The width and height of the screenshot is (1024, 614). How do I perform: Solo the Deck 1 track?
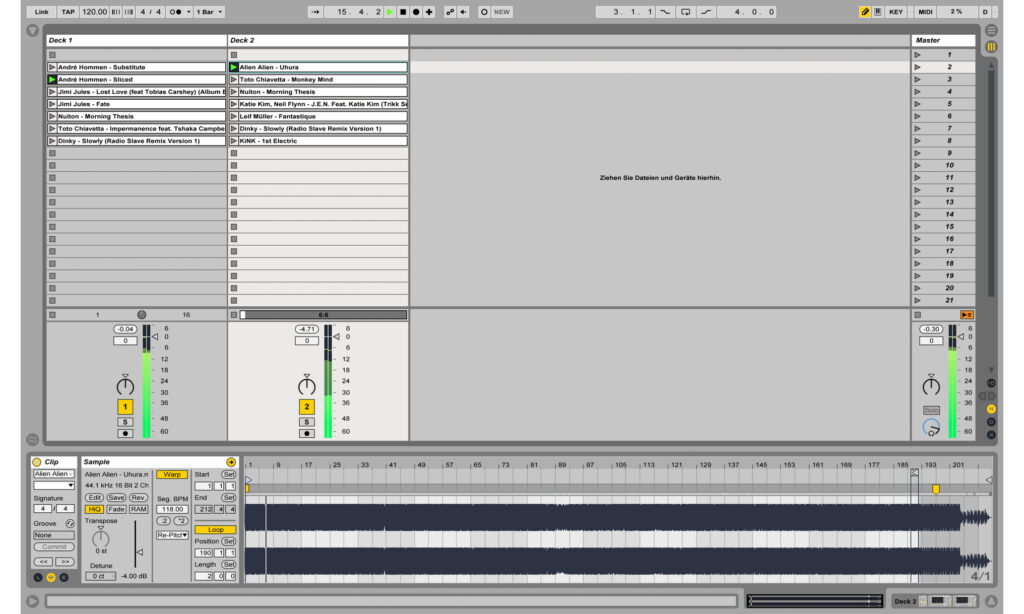(x=125, y=422)
